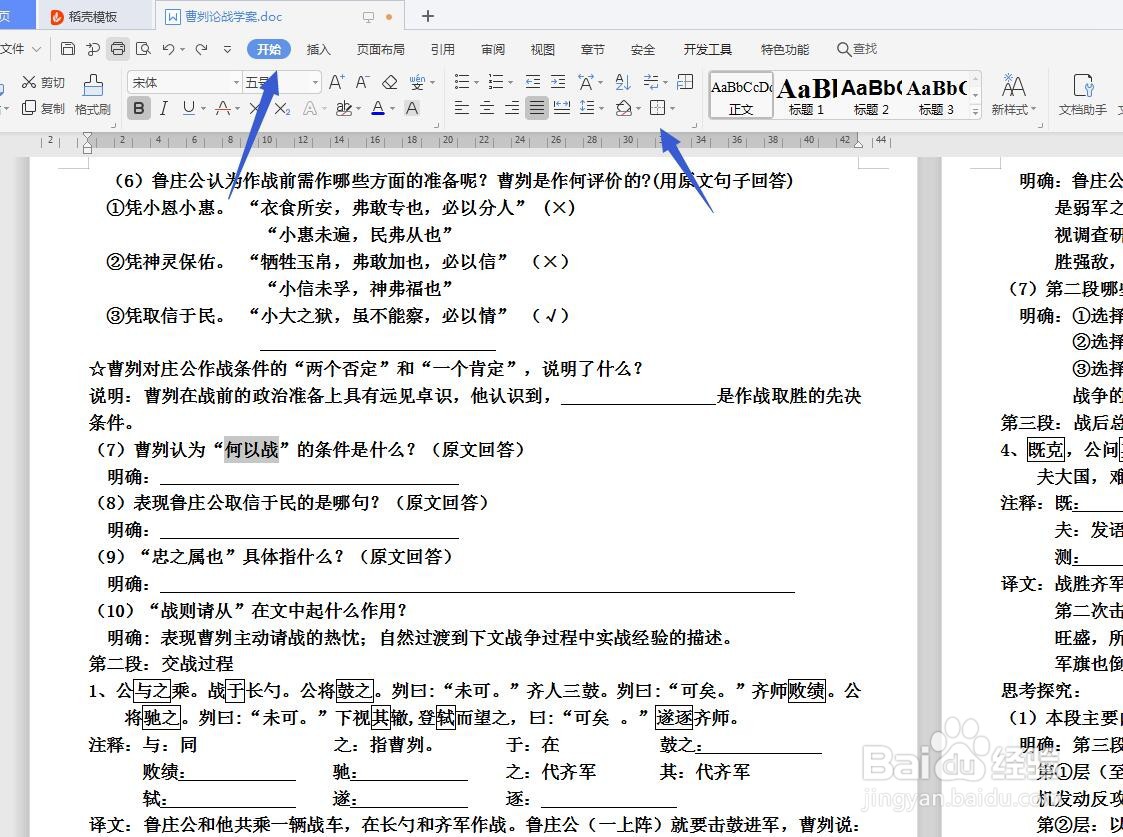Choose the font color A swatch
Viewport: 1123px width, 837px height.
pos(378,108)
